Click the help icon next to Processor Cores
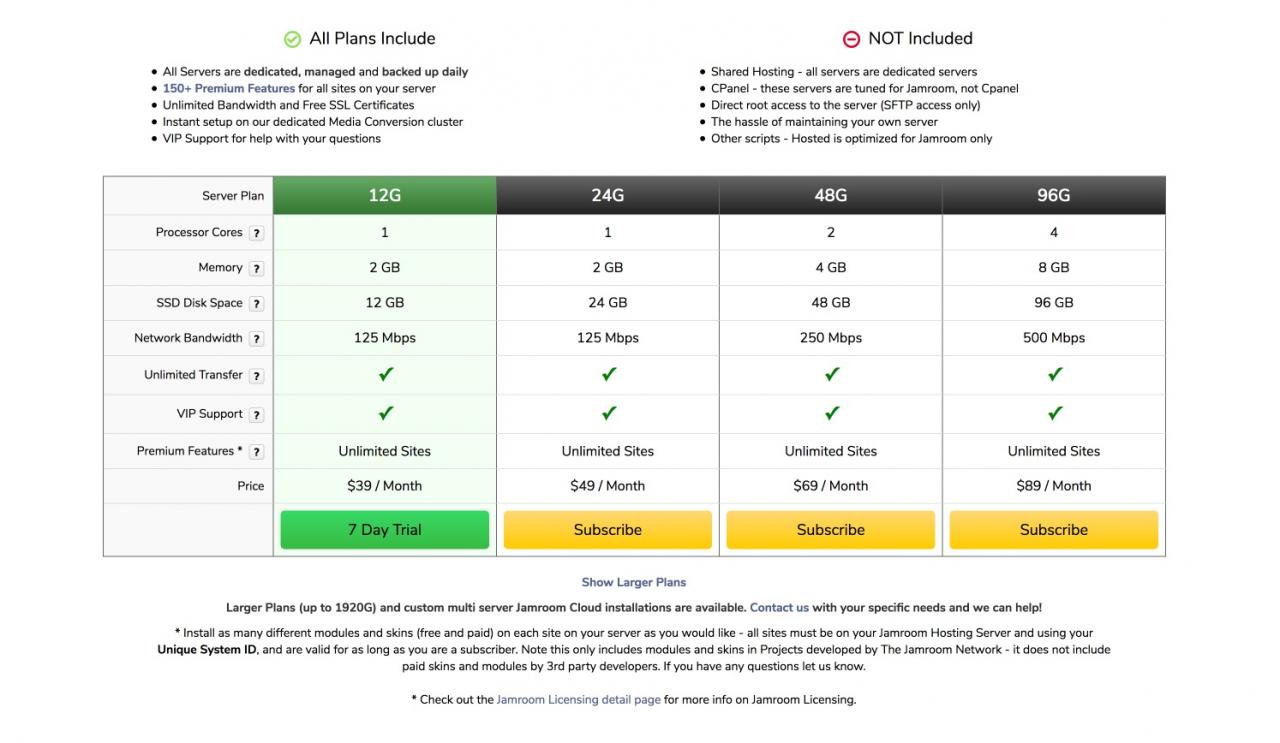This screenshot has height=743, width=1280. [x=257, y=233]
